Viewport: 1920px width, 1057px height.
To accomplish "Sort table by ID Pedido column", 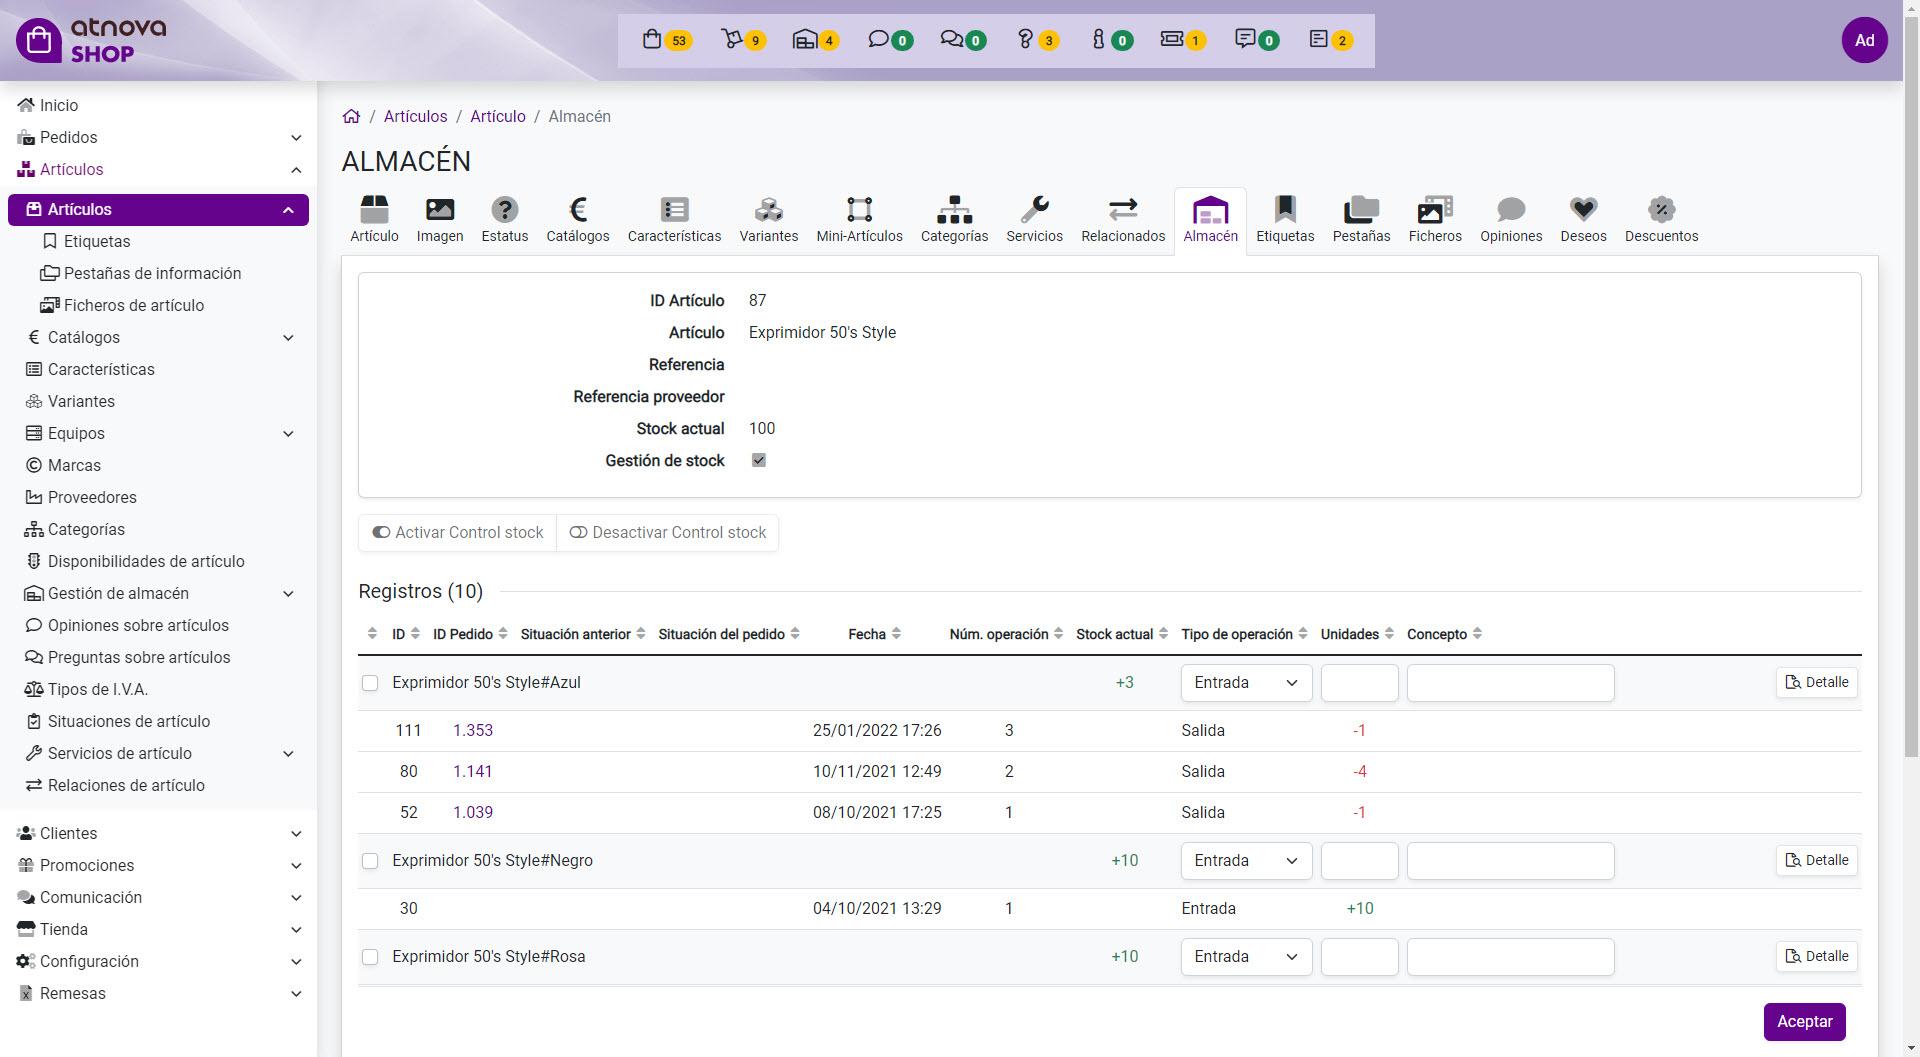I will pos(470,634).
